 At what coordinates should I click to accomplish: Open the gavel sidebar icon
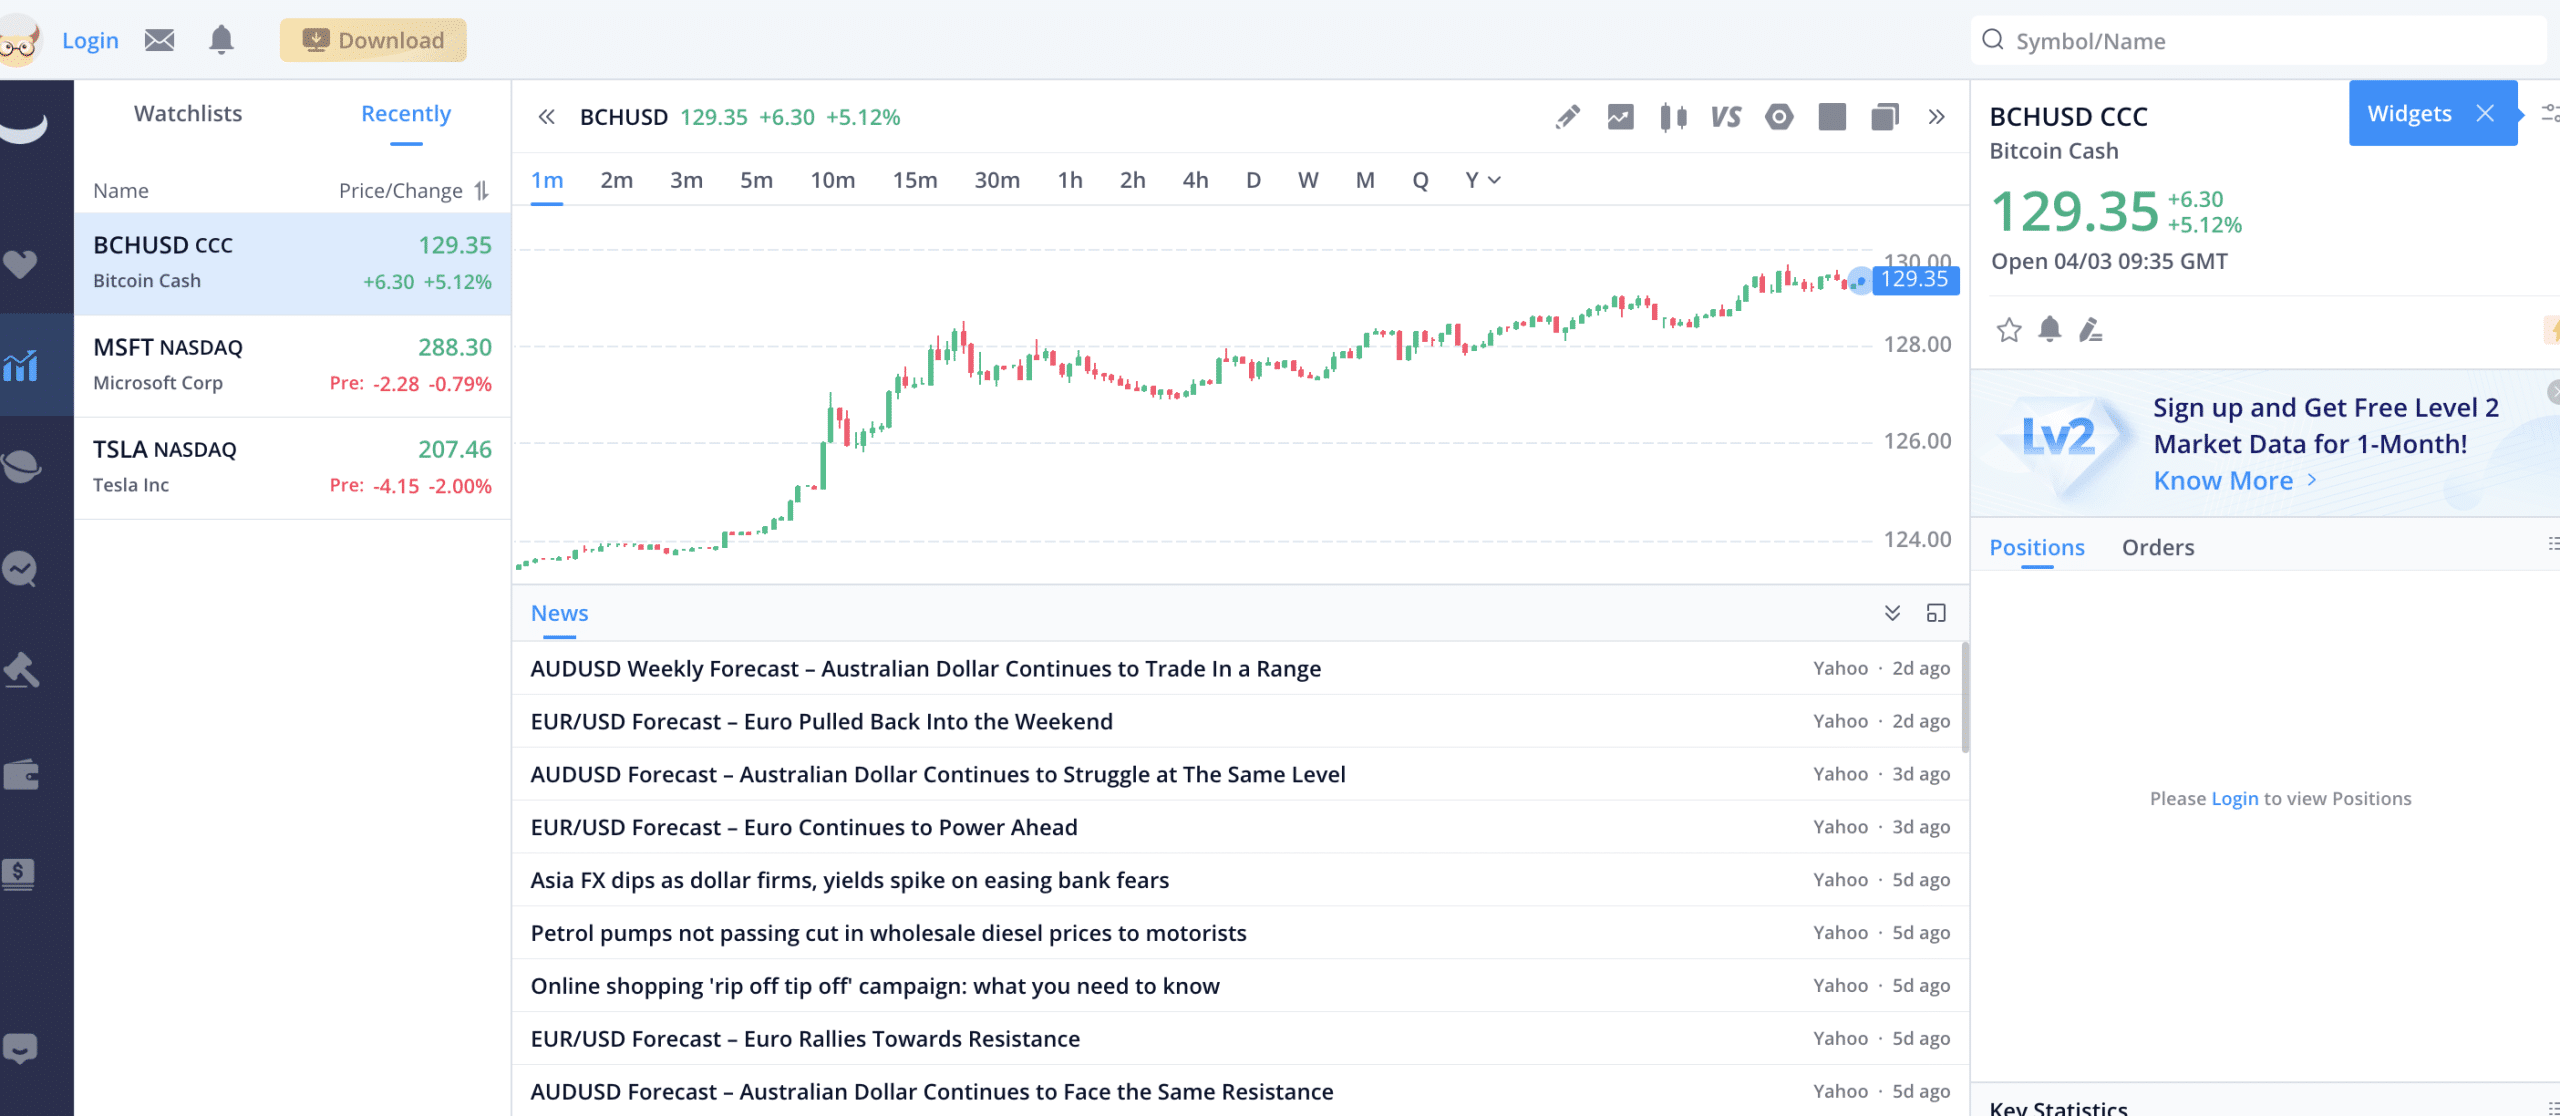pos(21,670)
